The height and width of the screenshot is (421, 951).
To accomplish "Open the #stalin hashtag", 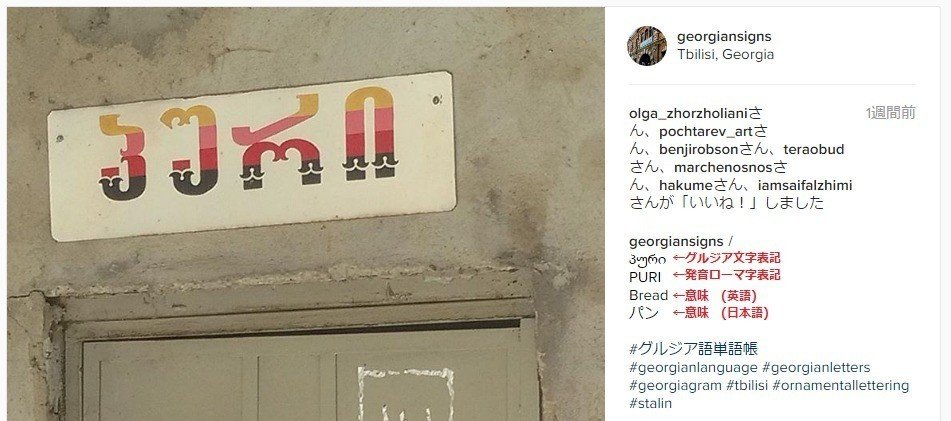I will (x=650, y=403).
